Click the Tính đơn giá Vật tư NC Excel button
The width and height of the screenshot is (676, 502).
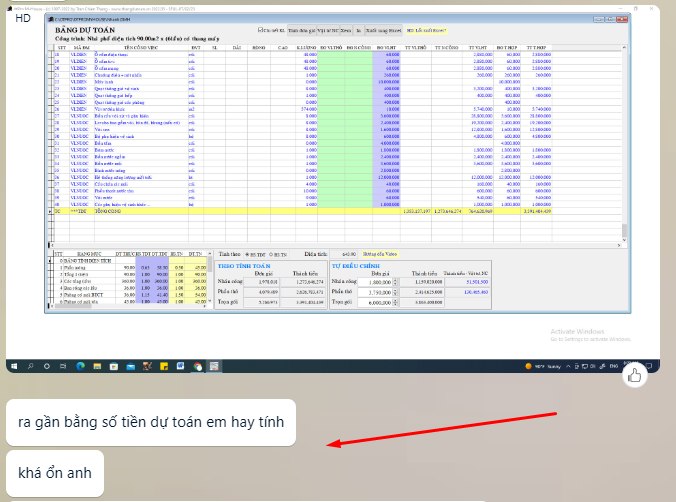click(315, 31)
